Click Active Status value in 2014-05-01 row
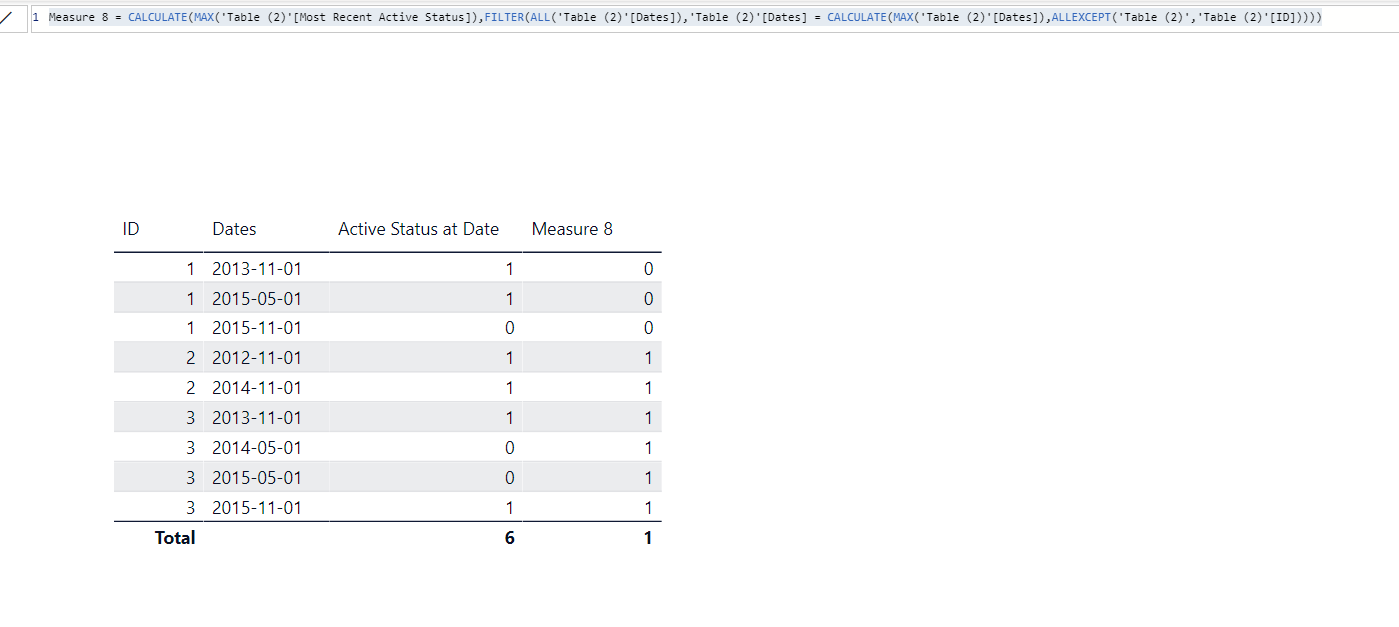This screenshot has height=627, width=1399. pos(510,448)
